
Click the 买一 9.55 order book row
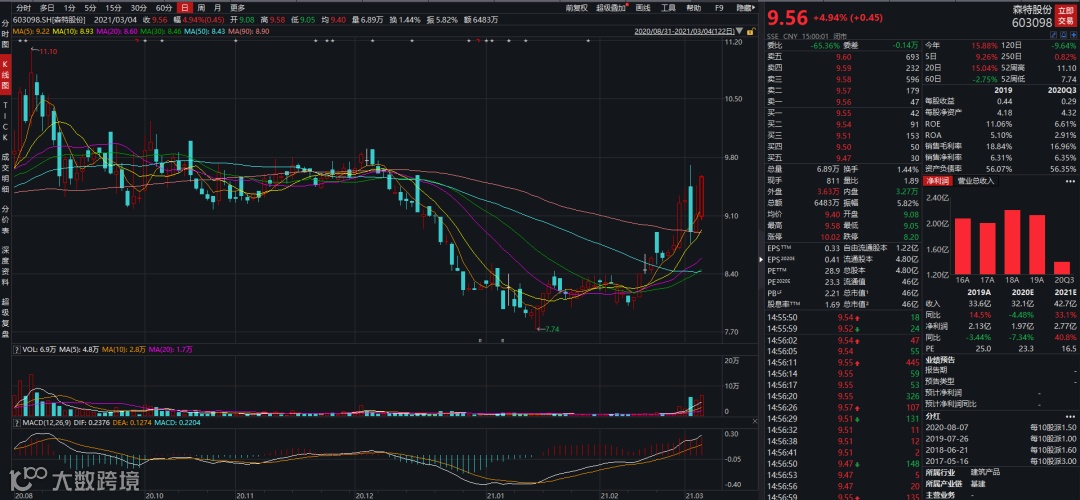(x=843, y=113)
